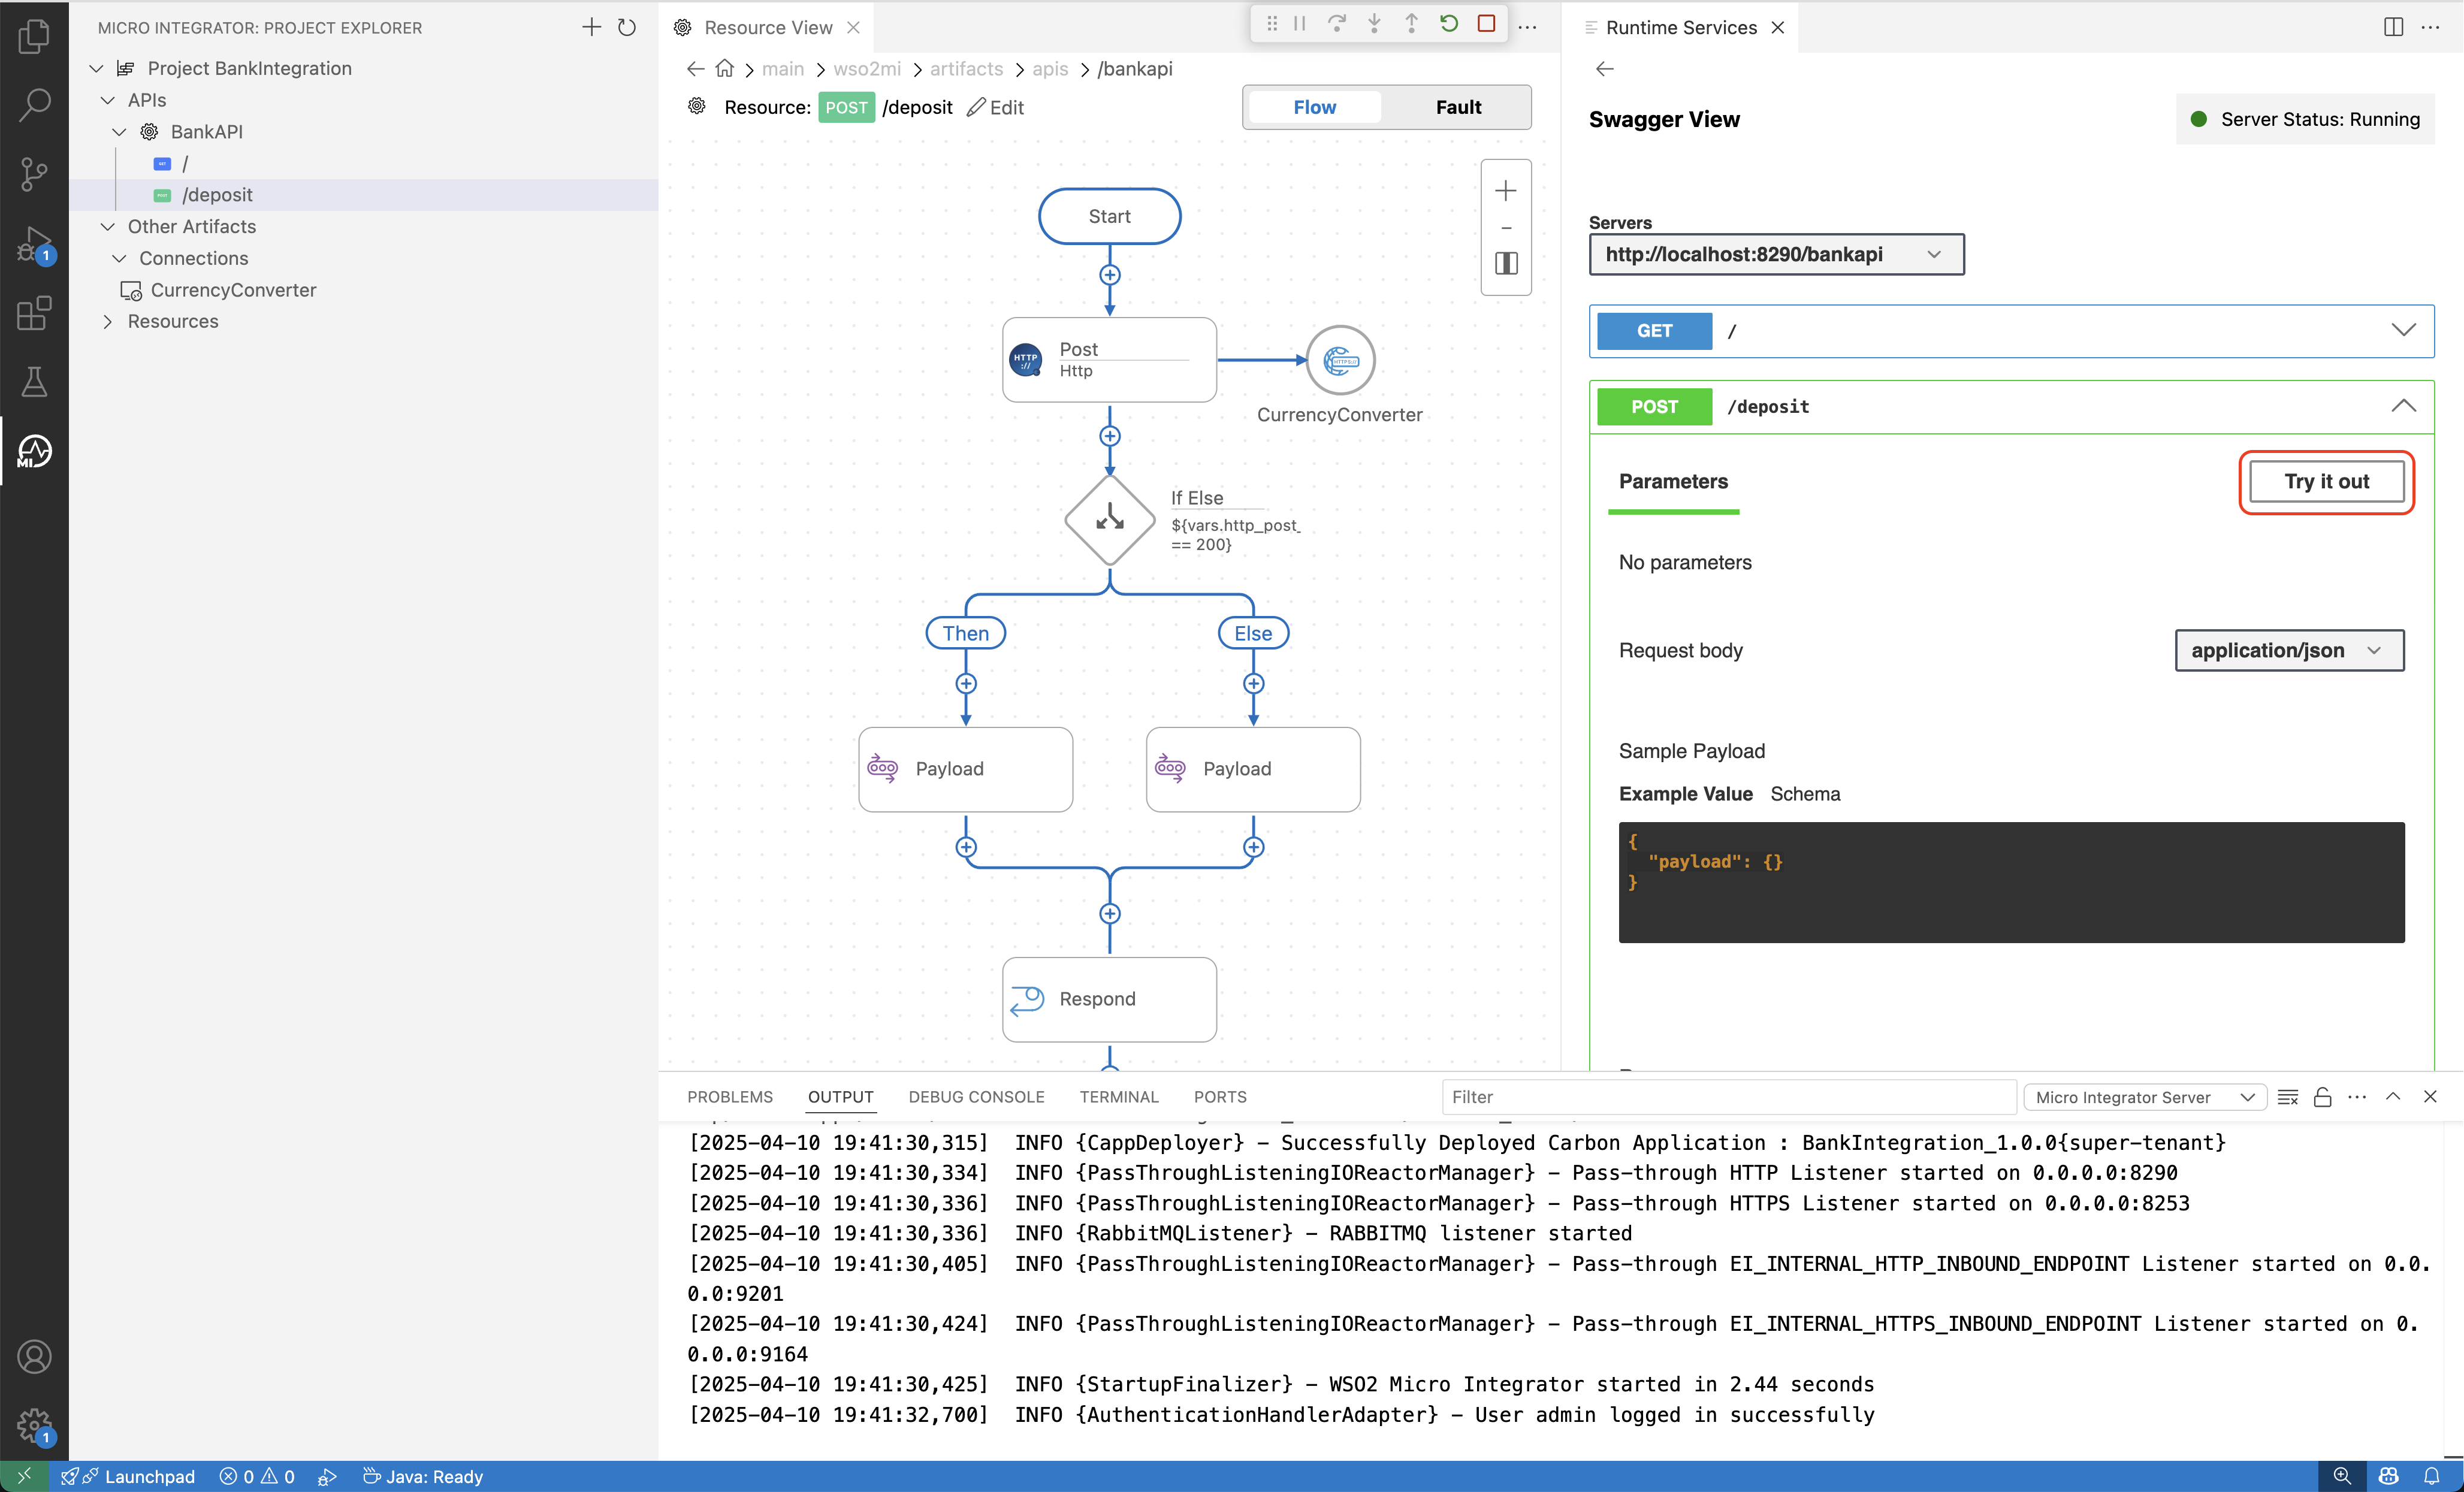Screen dimensions: 2464x1492
Task: Step over in the debug toolbar
Action: click(1337, 24)
